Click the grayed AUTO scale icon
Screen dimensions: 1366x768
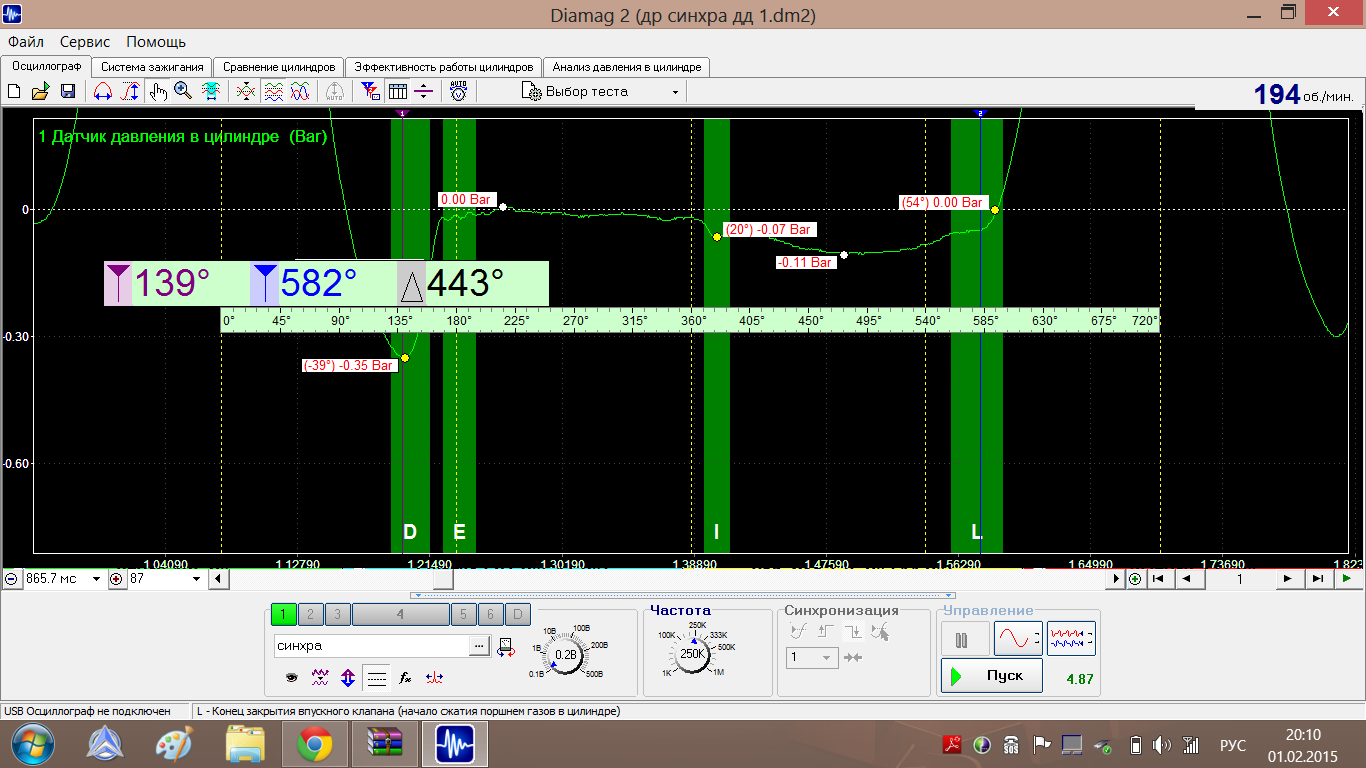pyautogui.click(x=335, y=91)
